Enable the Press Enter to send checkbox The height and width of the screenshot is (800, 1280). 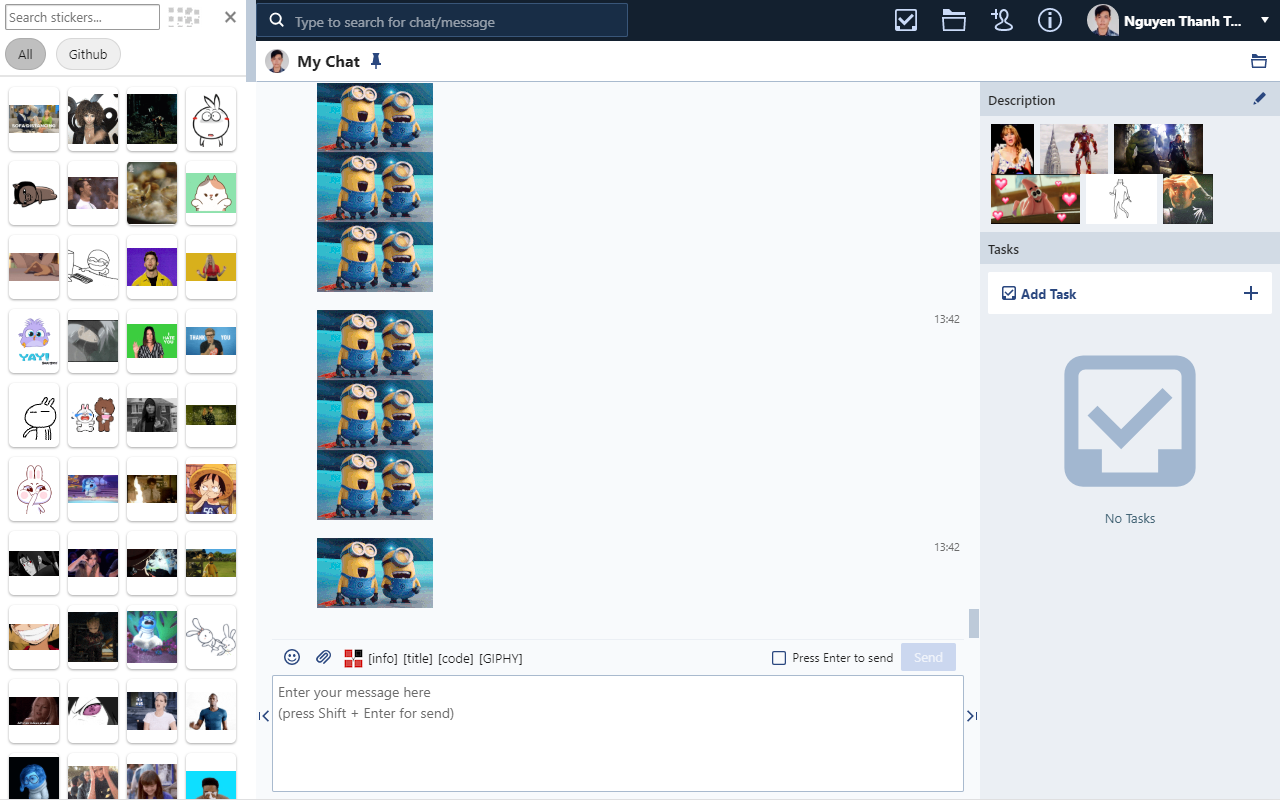(779, 658)
